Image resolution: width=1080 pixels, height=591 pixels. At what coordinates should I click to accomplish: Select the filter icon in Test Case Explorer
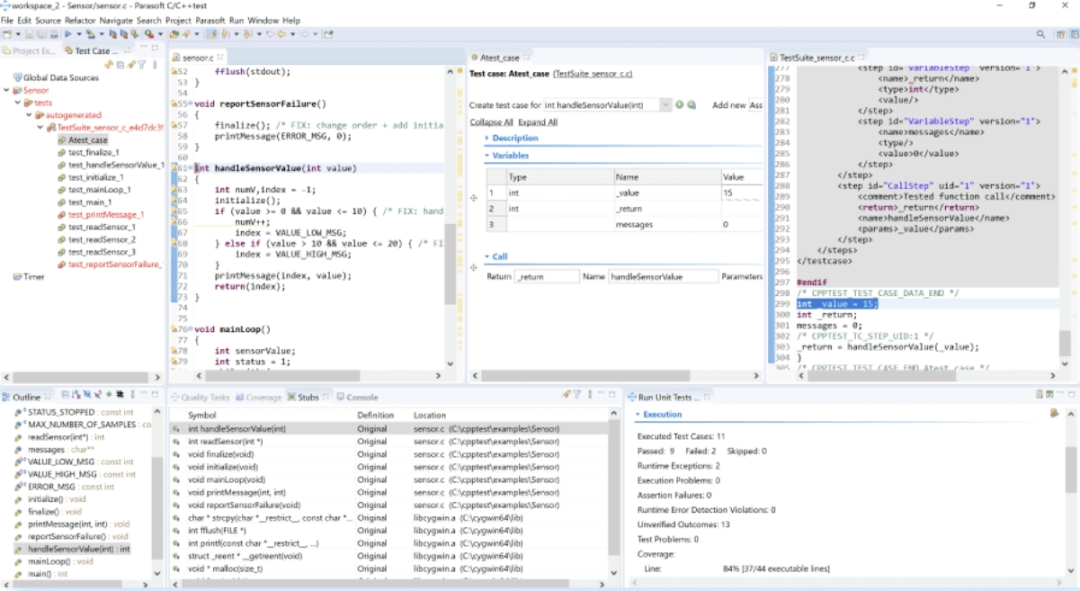pyautogui.click(x=142, y=63)
